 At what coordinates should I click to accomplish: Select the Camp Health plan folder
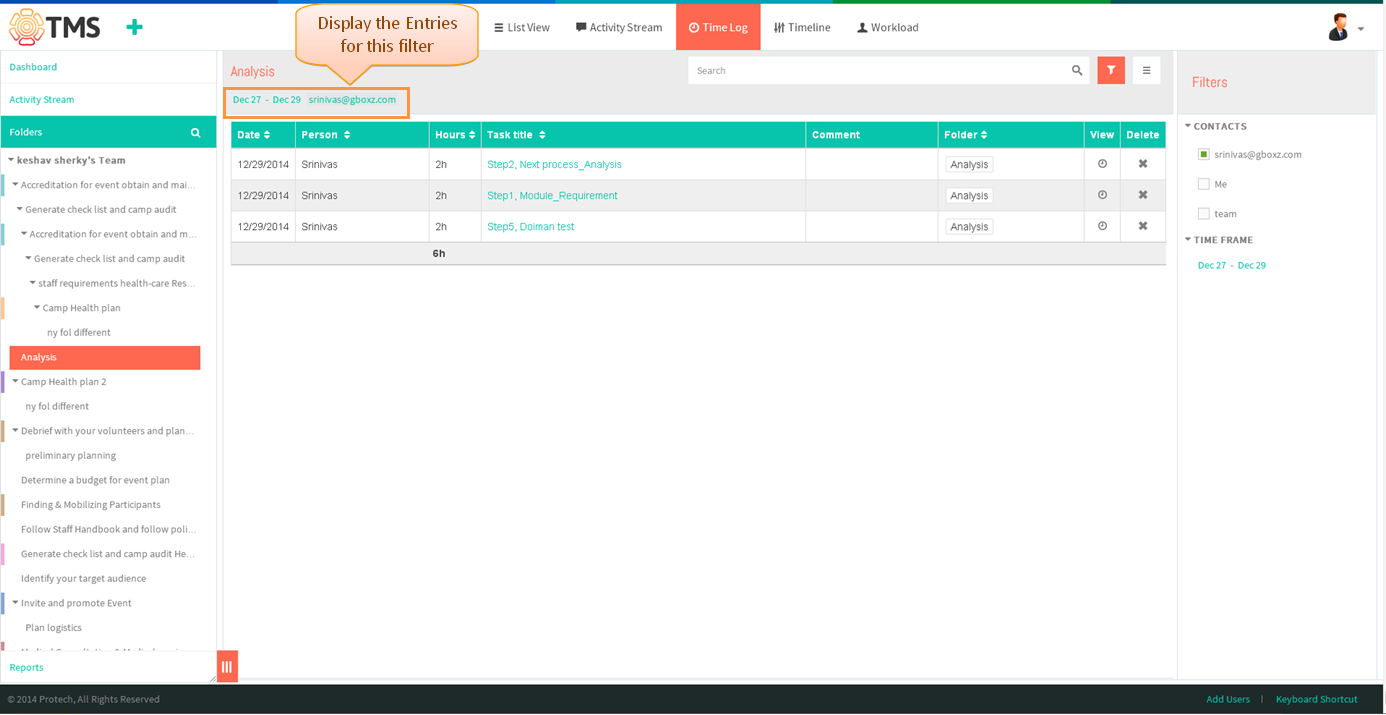point(81,308)
